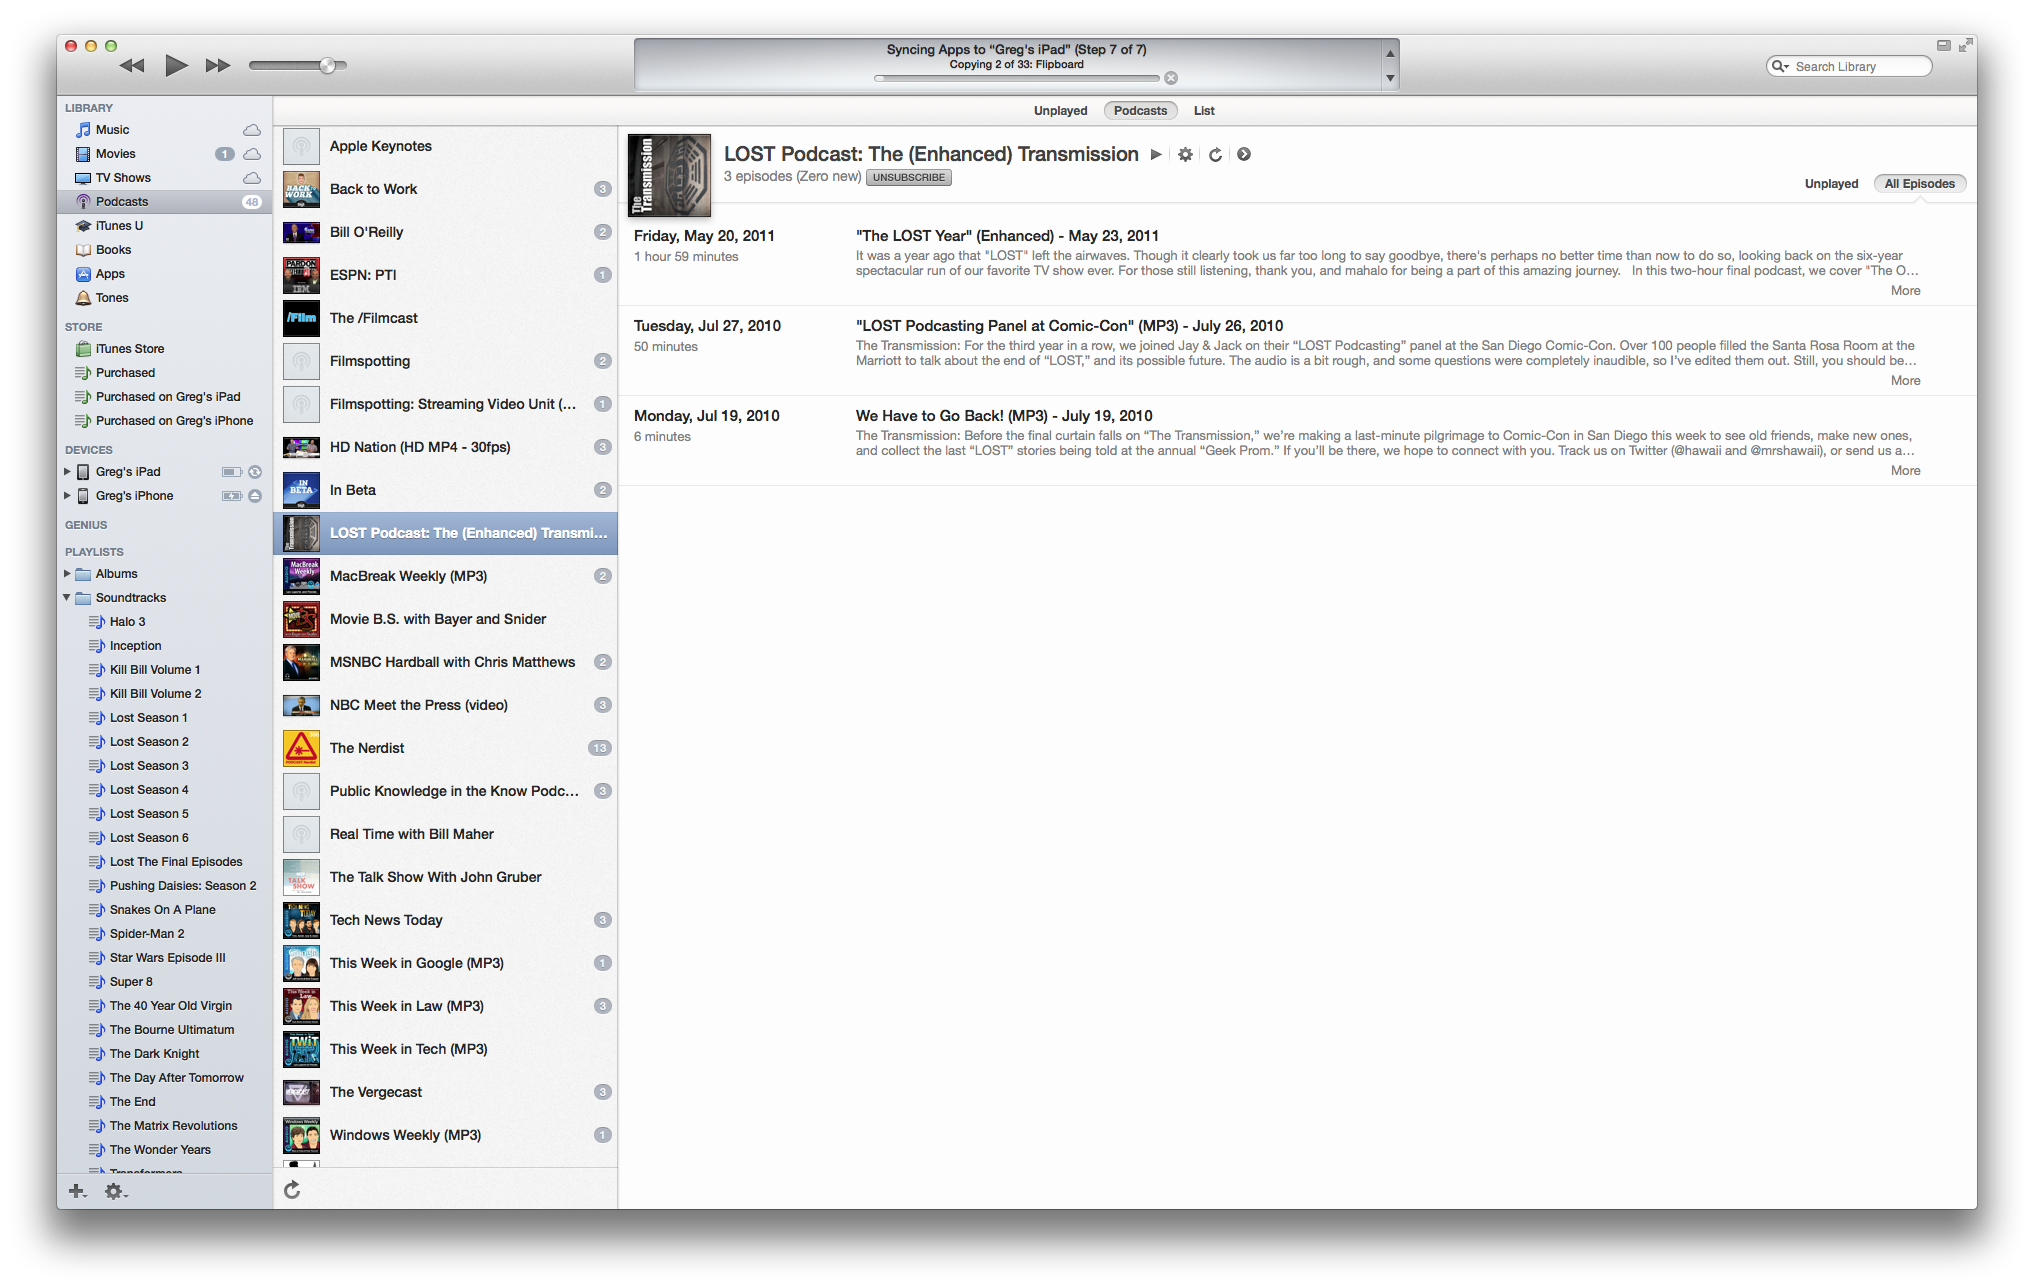Screen dimensions: 2034x1288
Task: Select the Unplayed view in the top bar
Action: coord(1060,111)
